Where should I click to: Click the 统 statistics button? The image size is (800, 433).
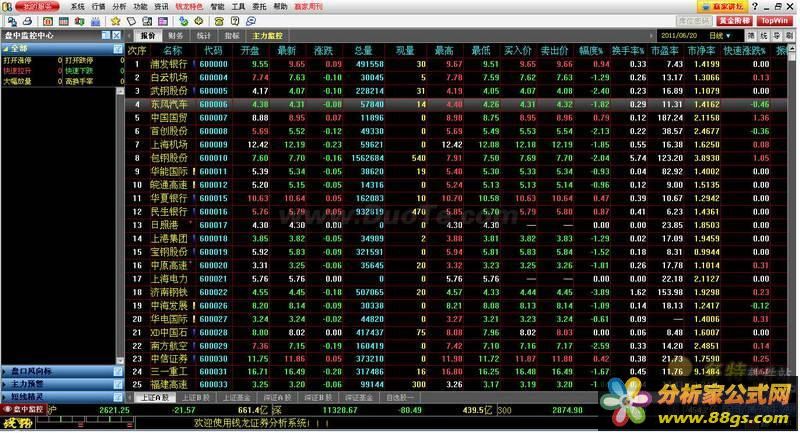click(x=764, y=36)
